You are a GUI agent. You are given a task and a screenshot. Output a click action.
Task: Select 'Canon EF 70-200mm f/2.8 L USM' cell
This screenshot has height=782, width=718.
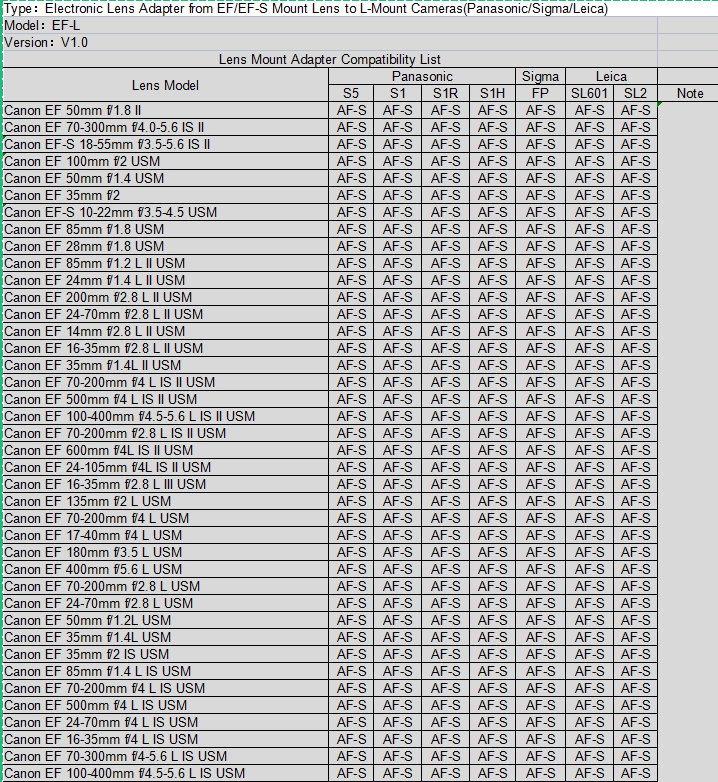coord(166,586)
